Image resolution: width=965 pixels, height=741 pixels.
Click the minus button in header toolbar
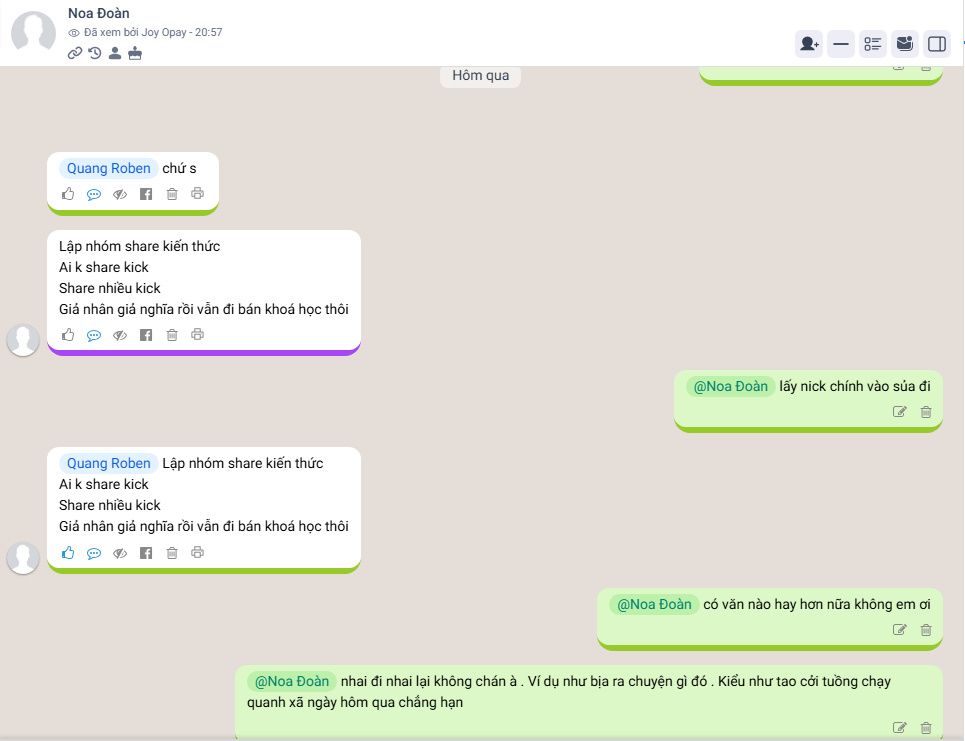(841, 44)
